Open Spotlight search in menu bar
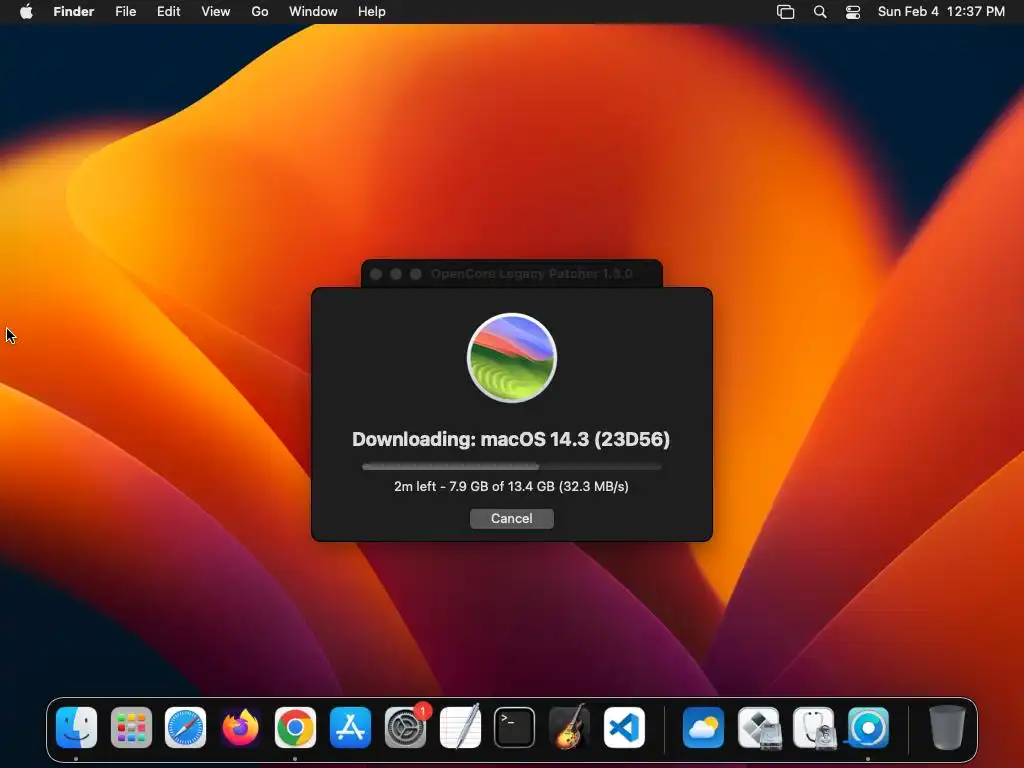 [x=820, y=12]
